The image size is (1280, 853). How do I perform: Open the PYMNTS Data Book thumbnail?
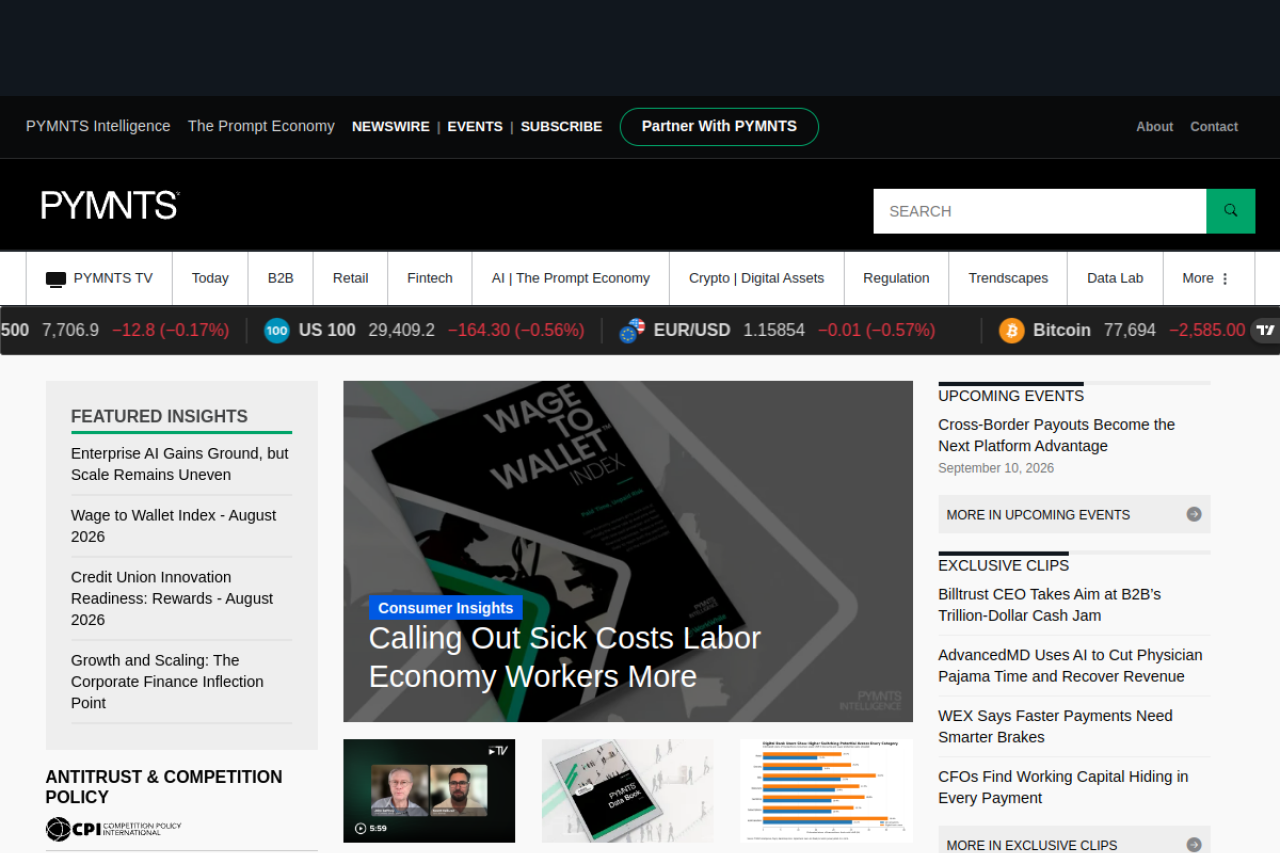pyautogui.click(x=628, y=791)
